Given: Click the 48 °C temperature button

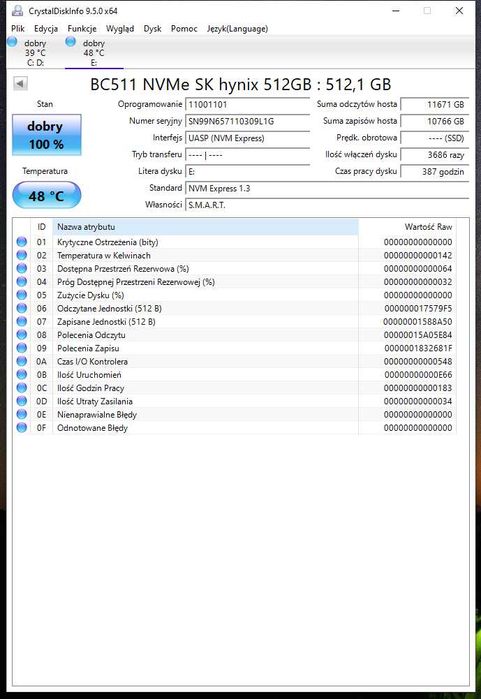Looking at the screenshot, I should point(47,196).
